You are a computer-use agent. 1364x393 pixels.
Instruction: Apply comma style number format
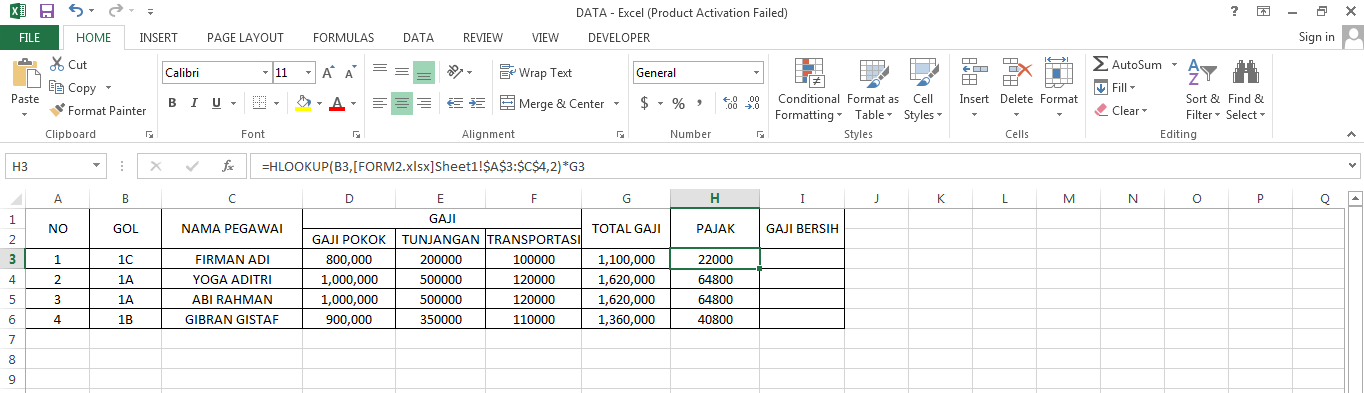[x=699, y=103]
